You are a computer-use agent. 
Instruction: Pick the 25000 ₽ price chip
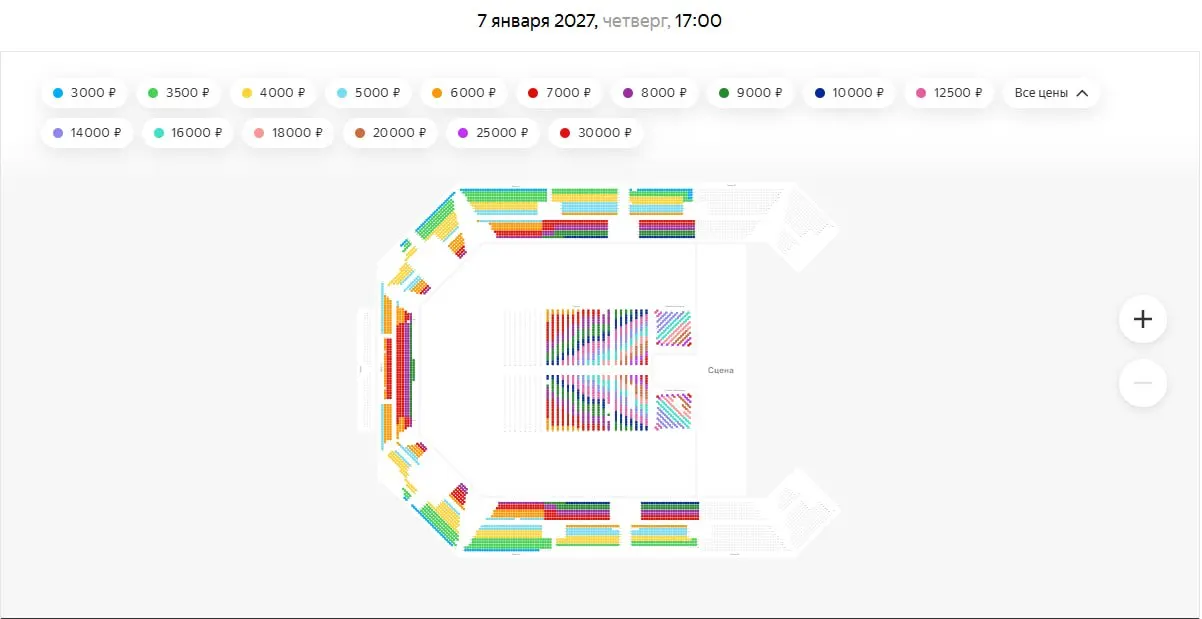coord(492,133)
